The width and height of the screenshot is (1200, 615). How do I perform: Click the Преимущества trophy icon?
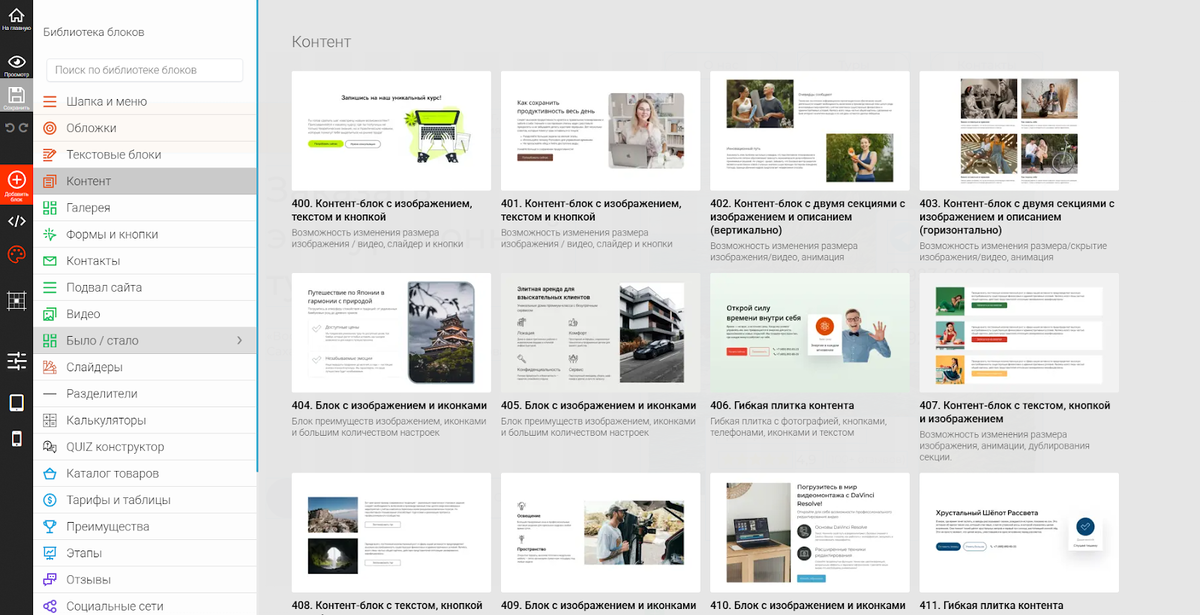pyautogui.click(x=50, y=526)
